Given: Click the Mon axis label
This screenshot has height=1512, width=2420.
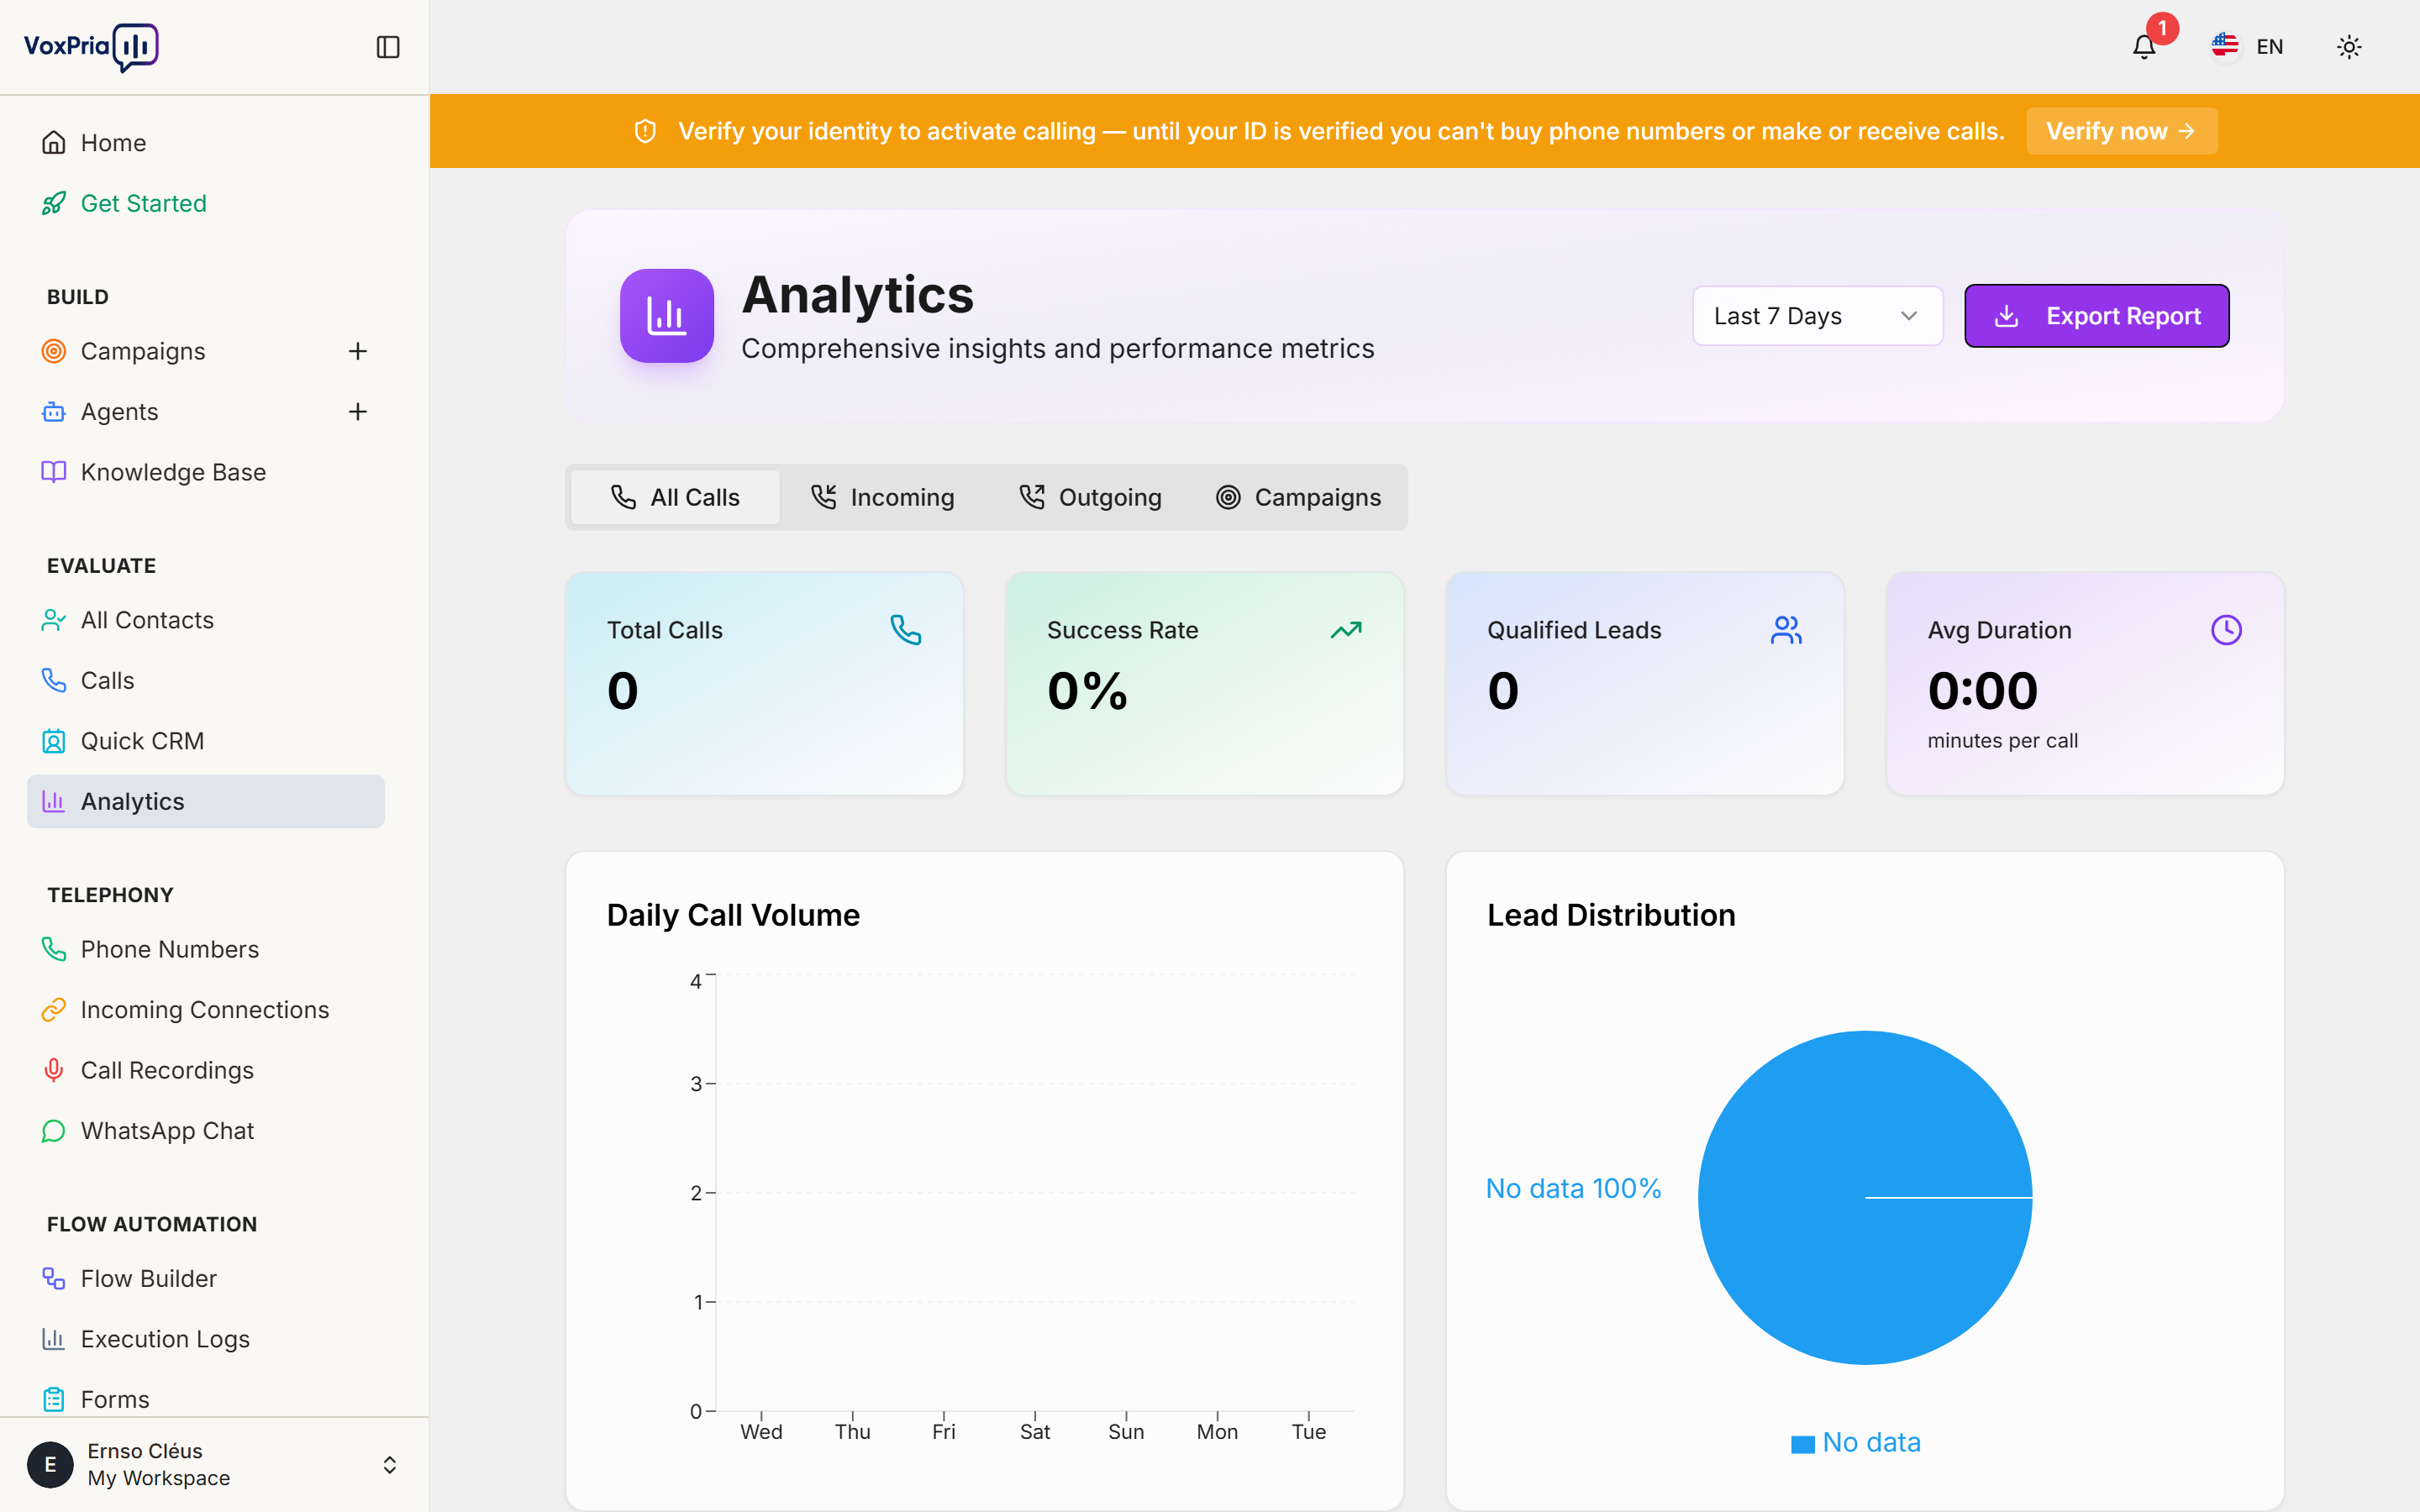Looking at the screenshot, I should coord(1217,1432).
